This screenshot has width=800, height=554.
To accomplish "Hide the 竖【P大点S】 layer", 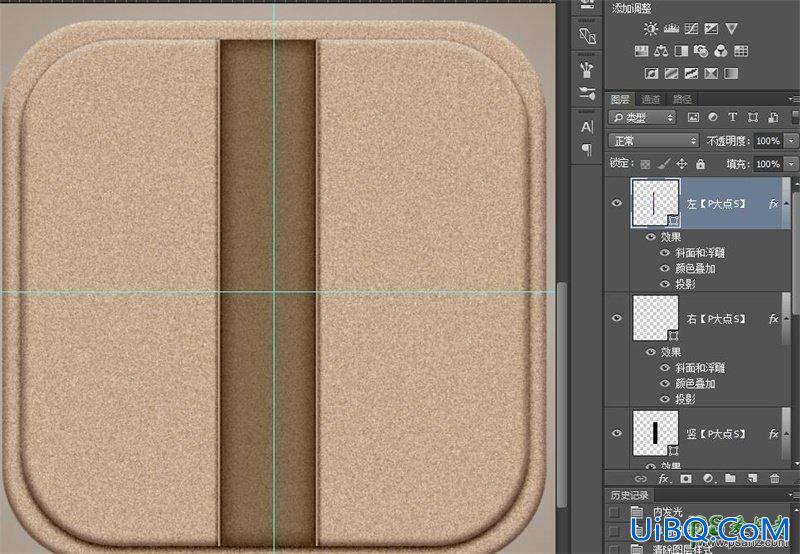I will tap(617, 433).
